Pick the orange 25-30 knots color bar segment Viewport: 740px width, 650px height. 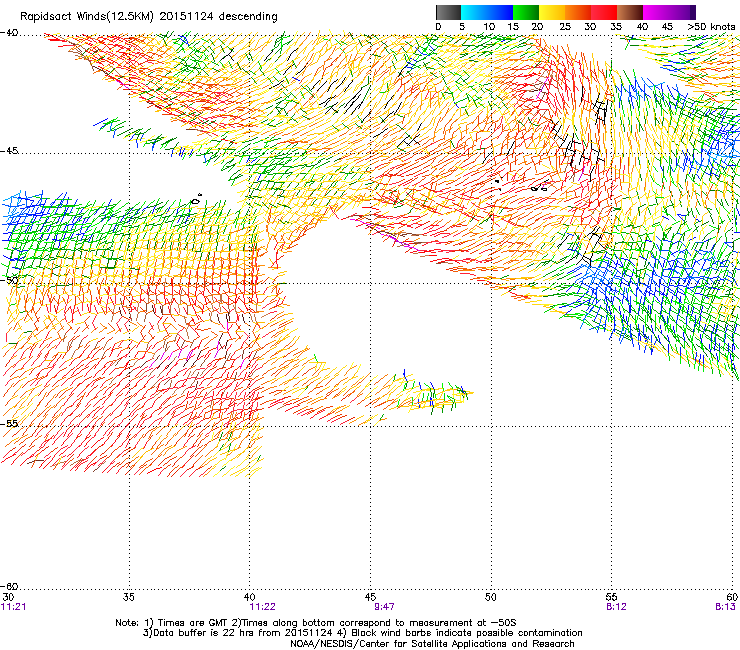tap(578, 12)
